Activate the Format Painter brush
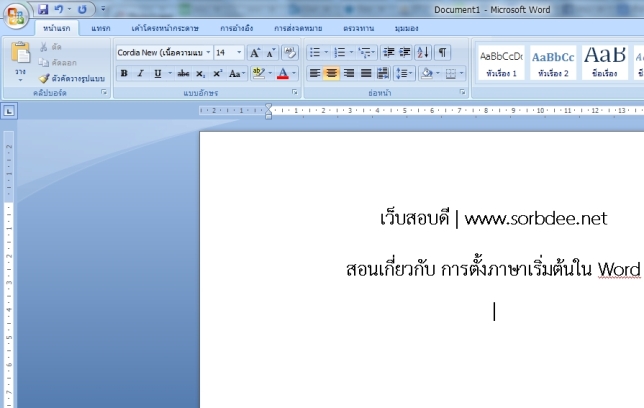Image resolution: width=644 pixels, height=408 pixels. click(x=72, y=78)
